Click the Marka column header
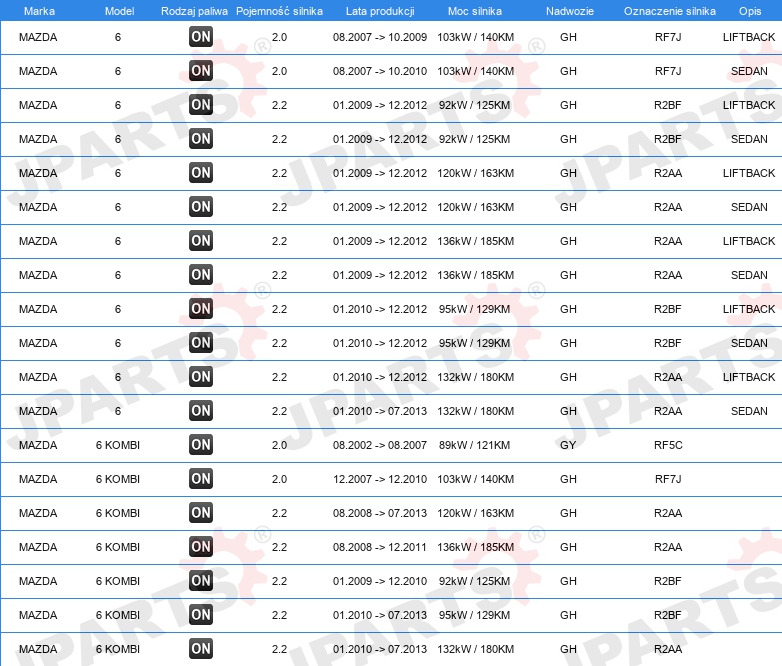The height and width of the screenshot is (666, 782). click(x=39, y=11)
